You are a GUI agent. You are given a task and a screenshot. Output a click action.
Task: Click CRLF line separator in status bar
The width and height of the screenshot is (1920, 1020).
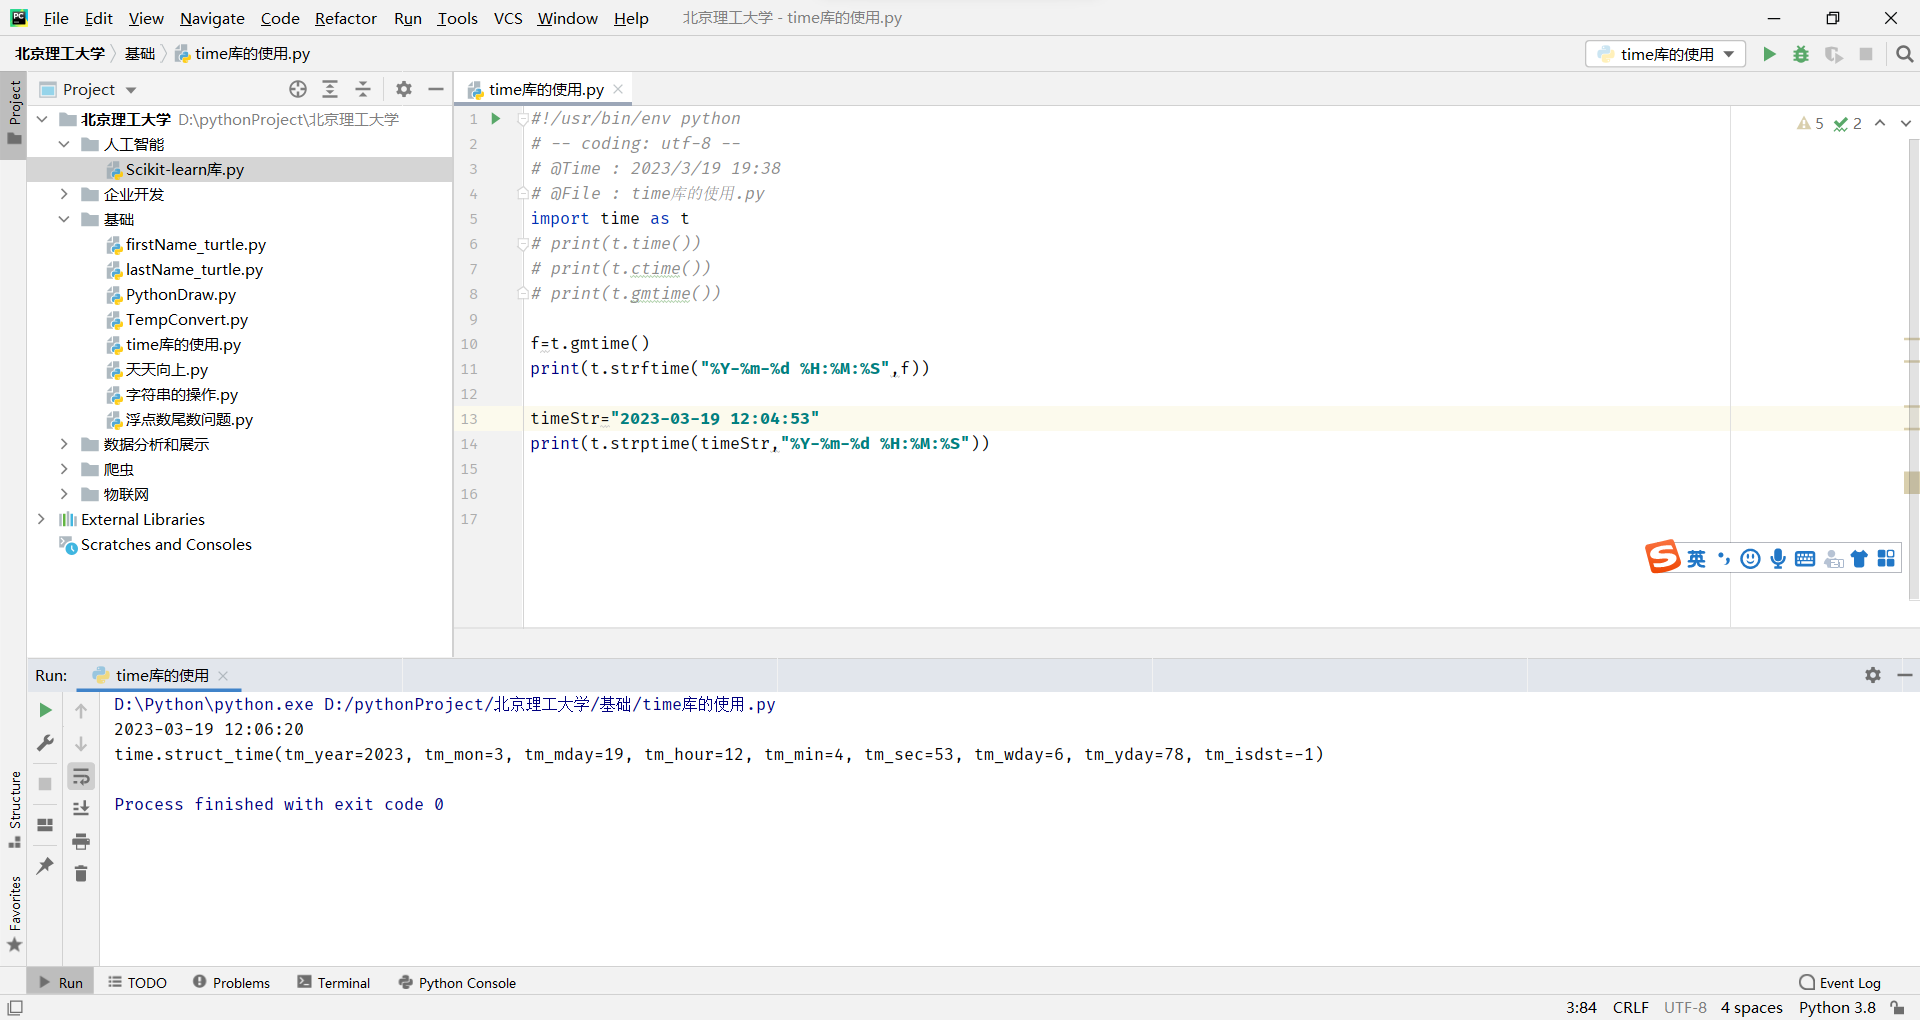coord(1630,1008)
